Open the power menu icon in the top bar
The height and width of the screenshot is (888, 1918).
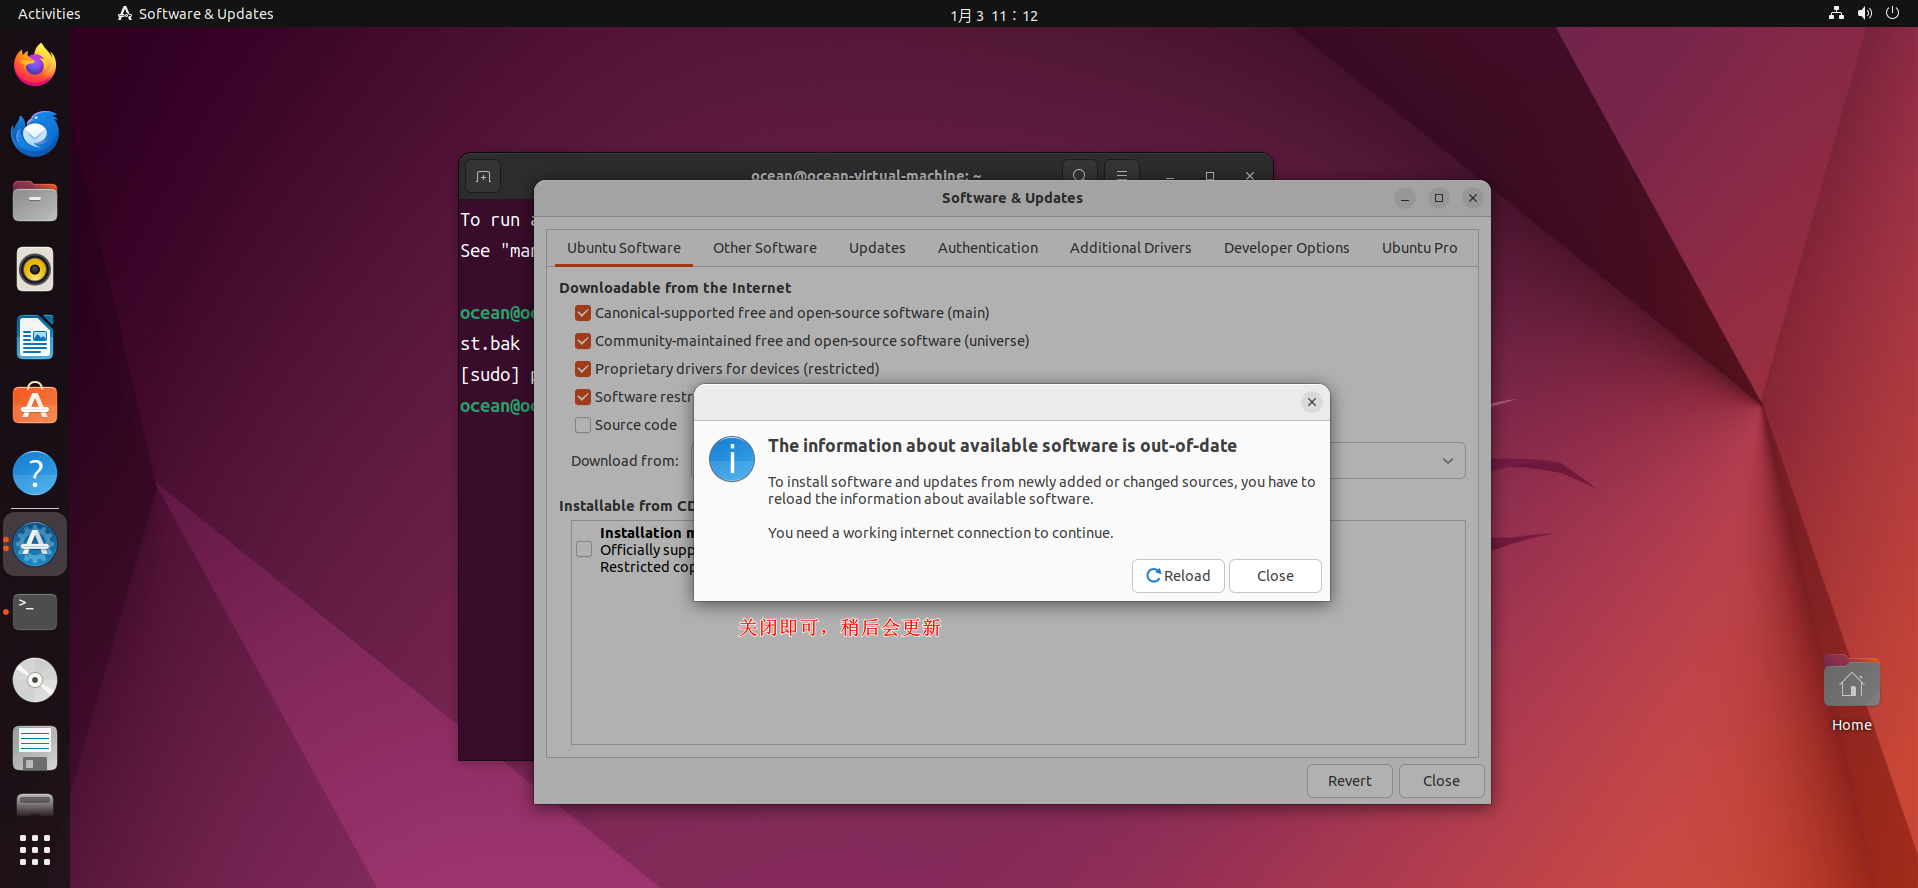[x=1892, y=14]
